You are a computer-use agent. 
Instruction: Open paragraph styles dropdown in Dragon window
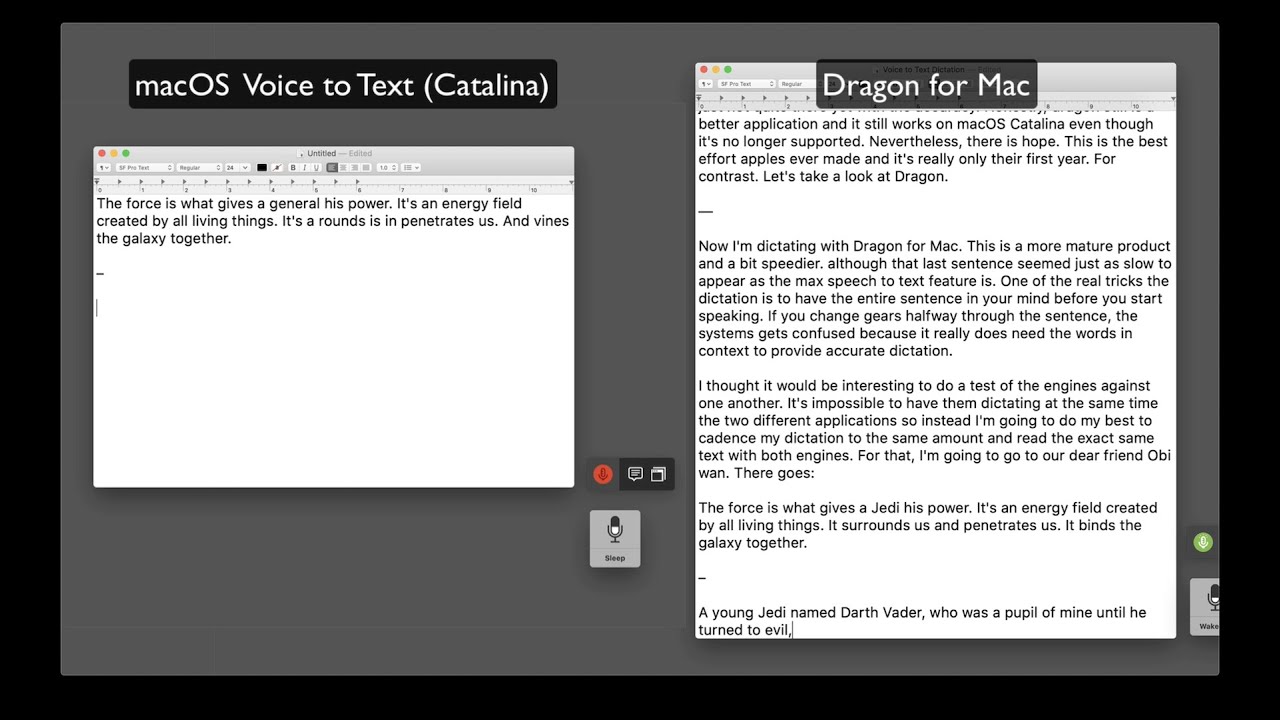(x=706, y=84)
